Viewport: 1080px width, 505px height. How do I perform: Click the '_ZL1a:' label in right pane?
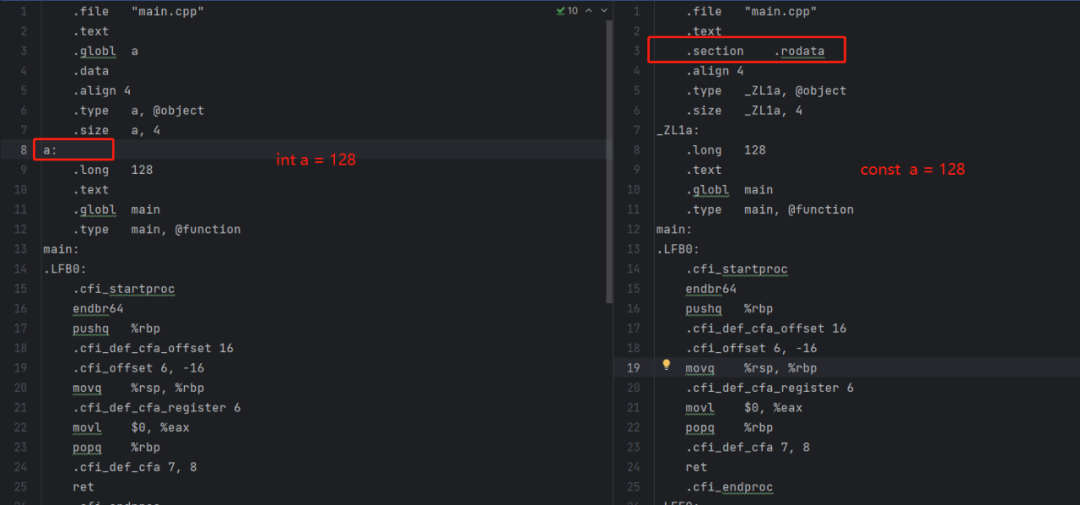(678, 130)
